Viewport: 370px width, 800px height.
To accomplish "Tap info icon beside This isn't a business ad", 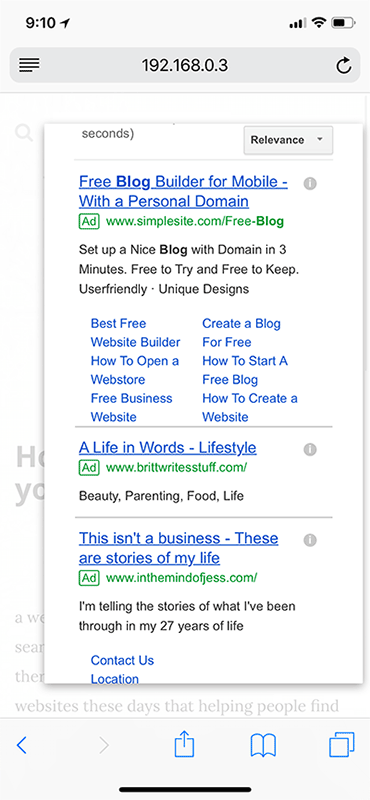I will click(x=310, y=540).
